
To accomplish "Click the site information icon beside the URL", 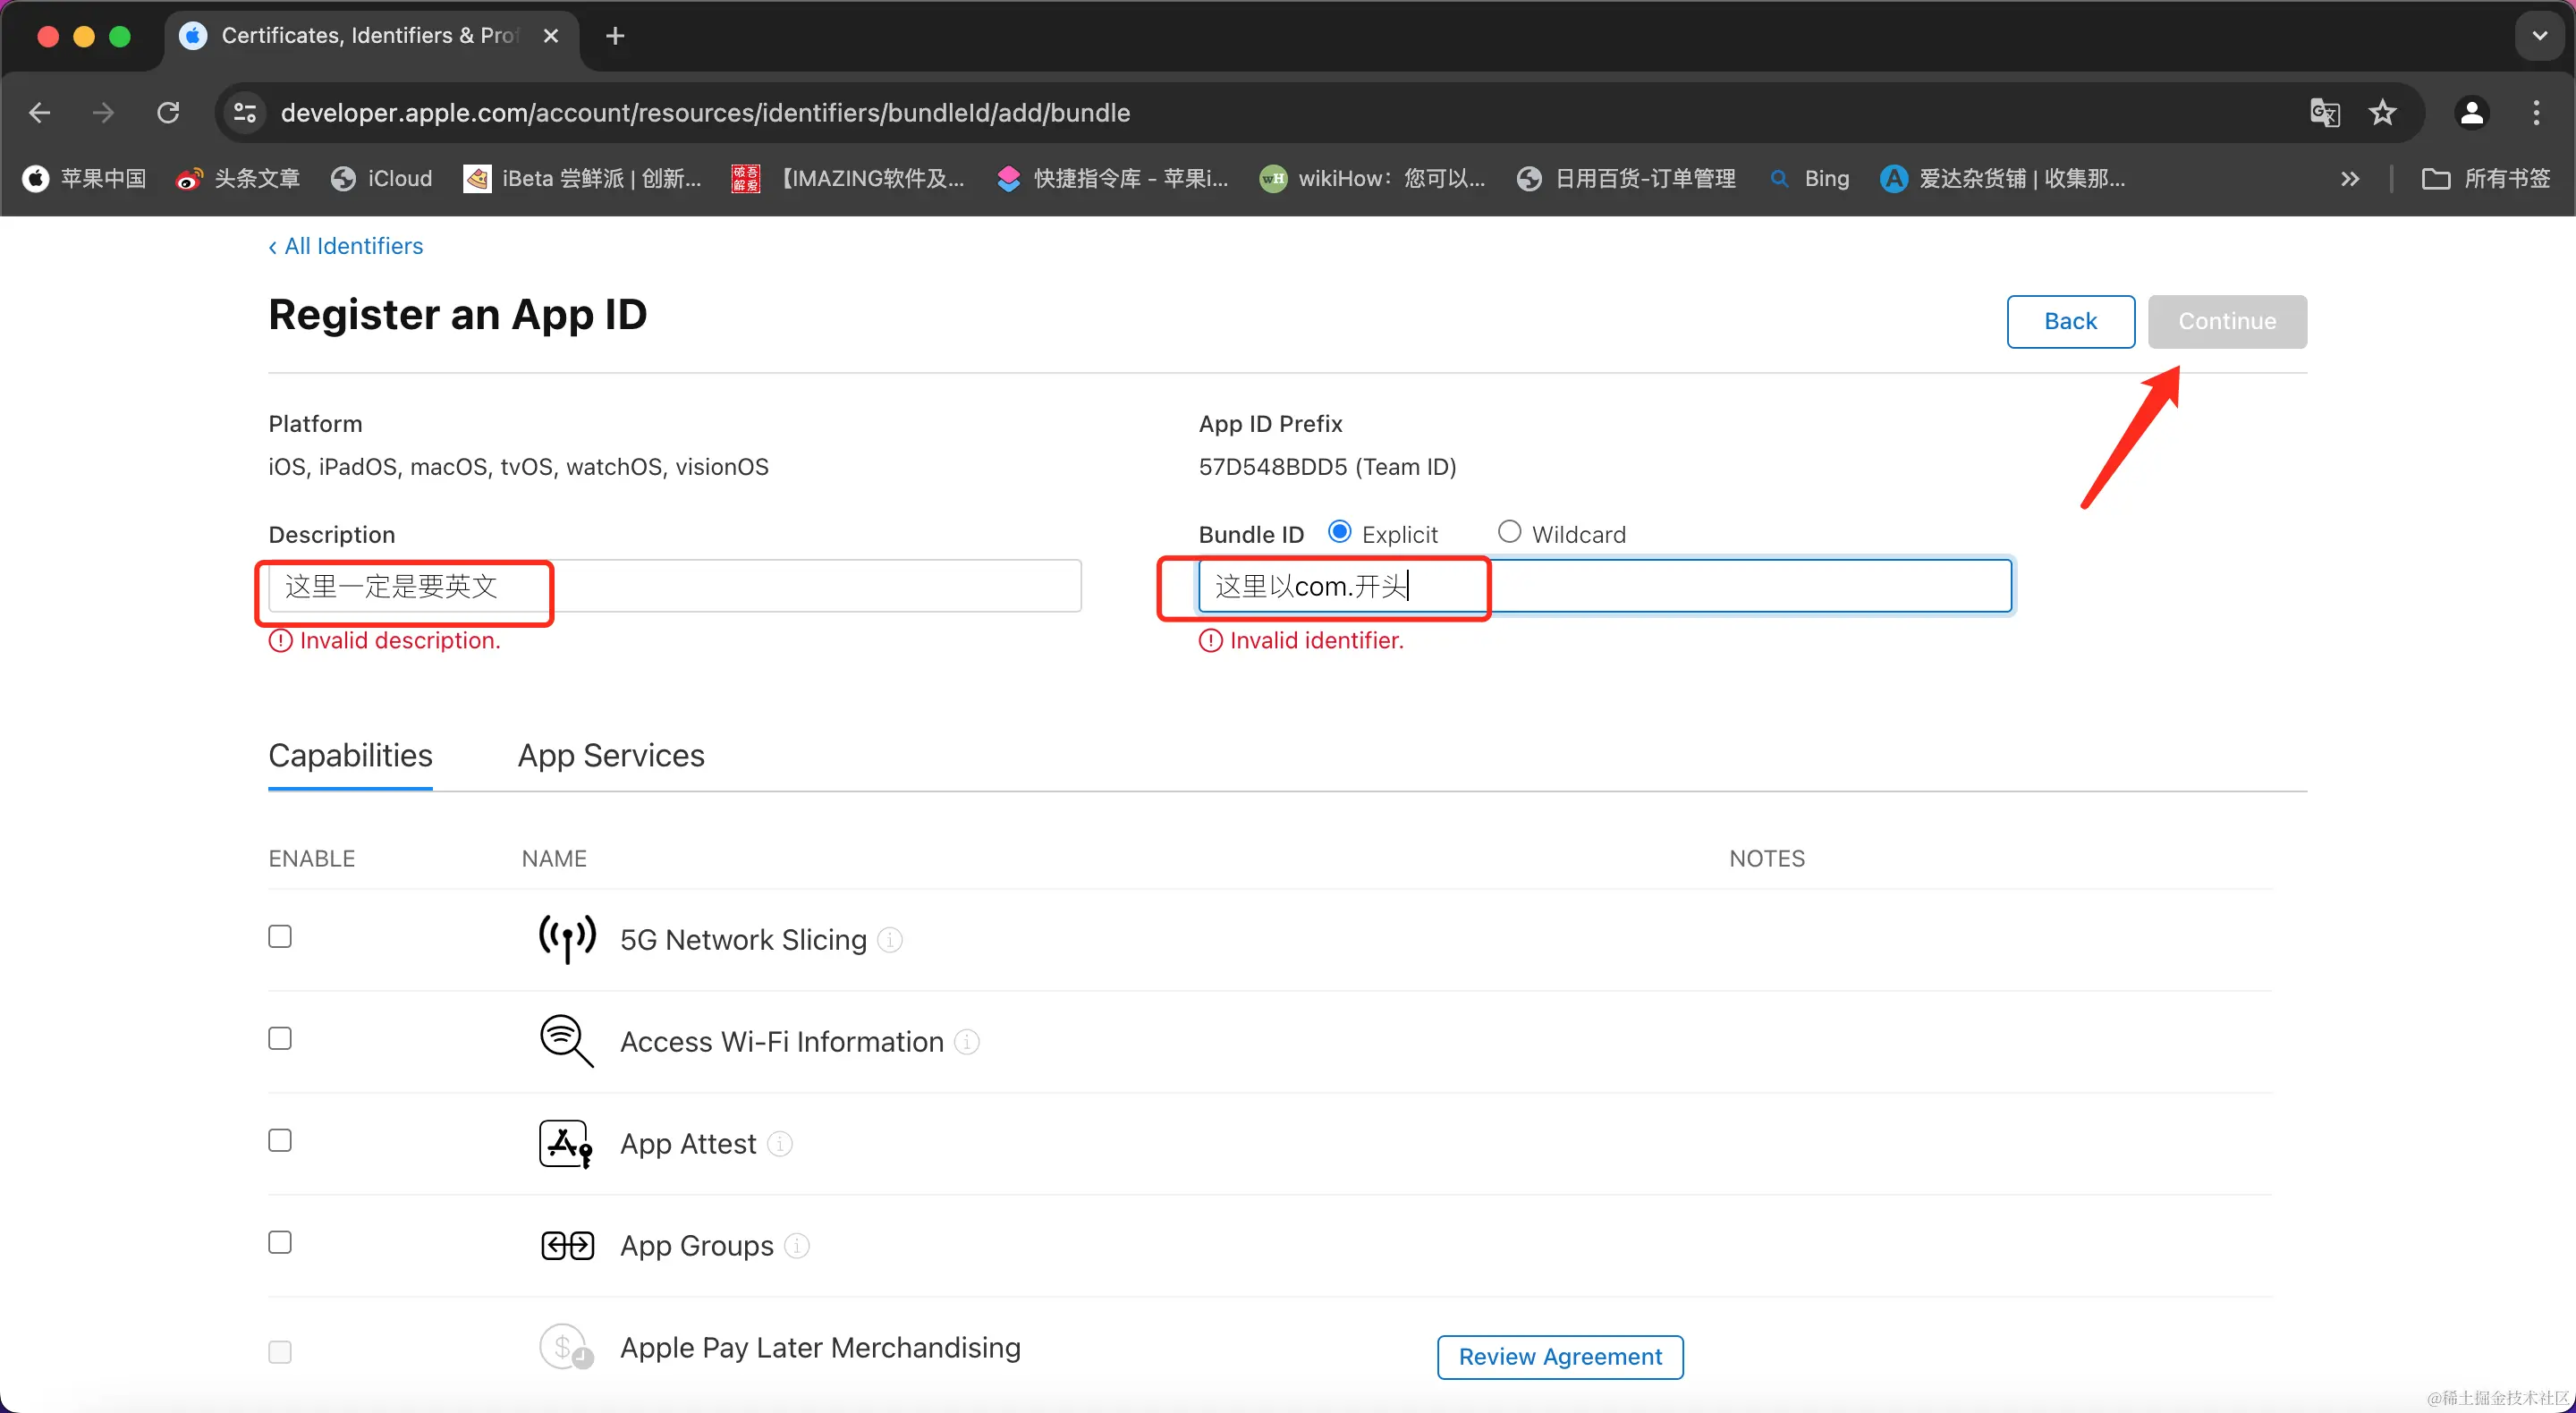I will [245, 113].
